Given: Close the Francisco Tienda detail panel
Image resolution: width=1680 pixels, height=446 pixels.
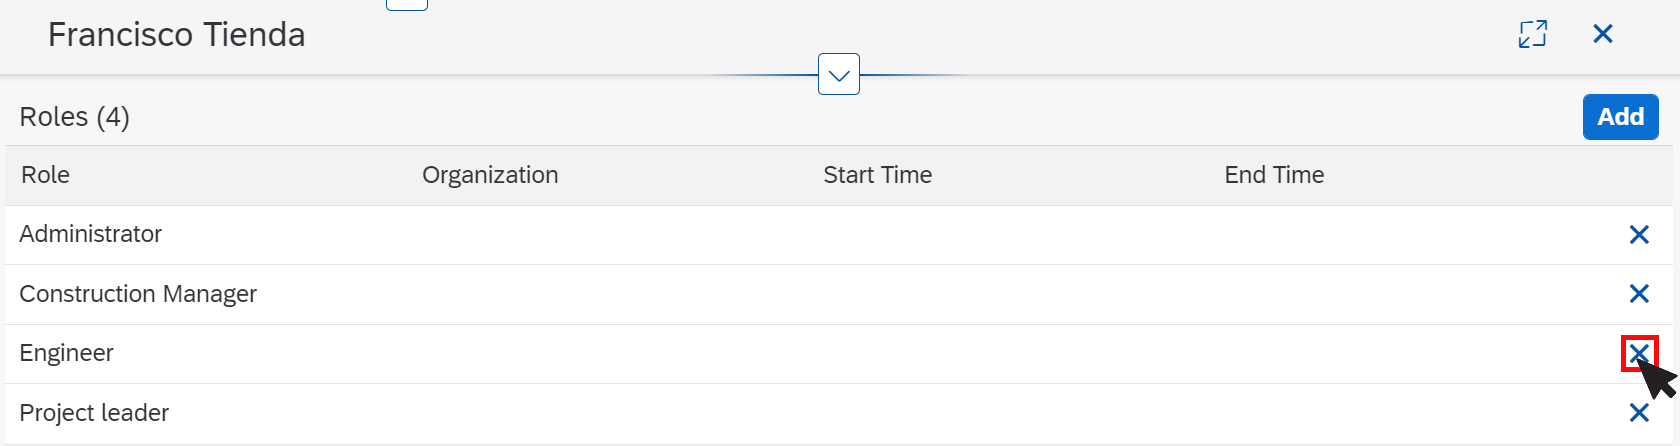Looking at the screenshot, I should [x=1603, y=34].
